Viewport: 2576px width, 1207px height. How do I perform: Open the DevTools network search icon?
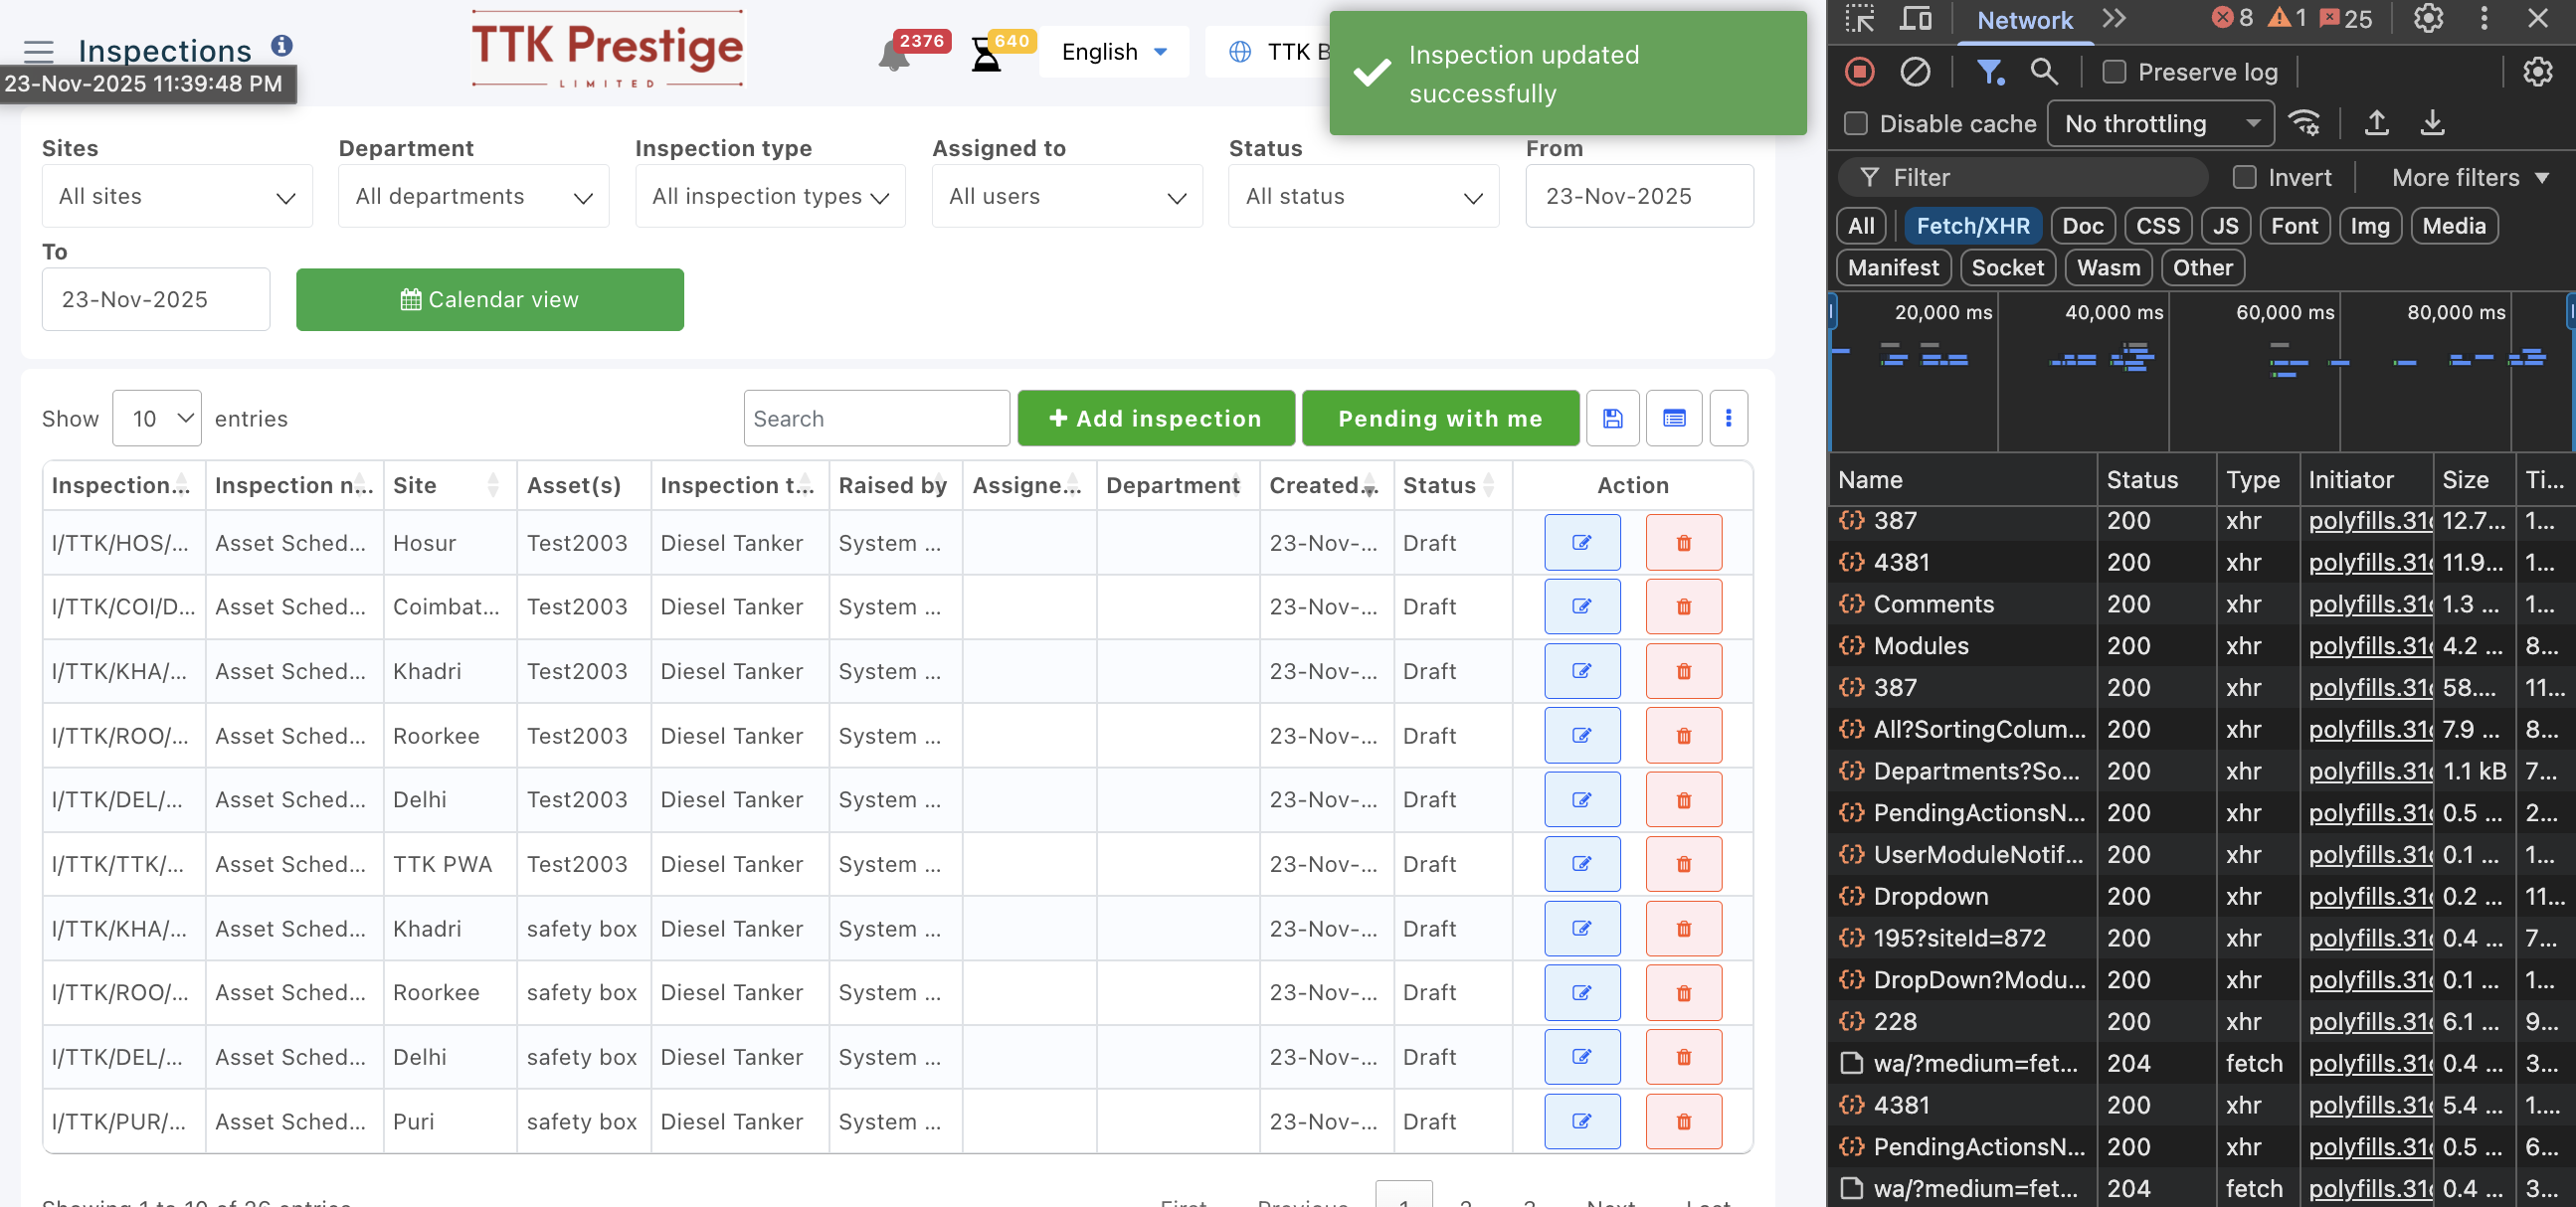click(x=2043, y=72)
